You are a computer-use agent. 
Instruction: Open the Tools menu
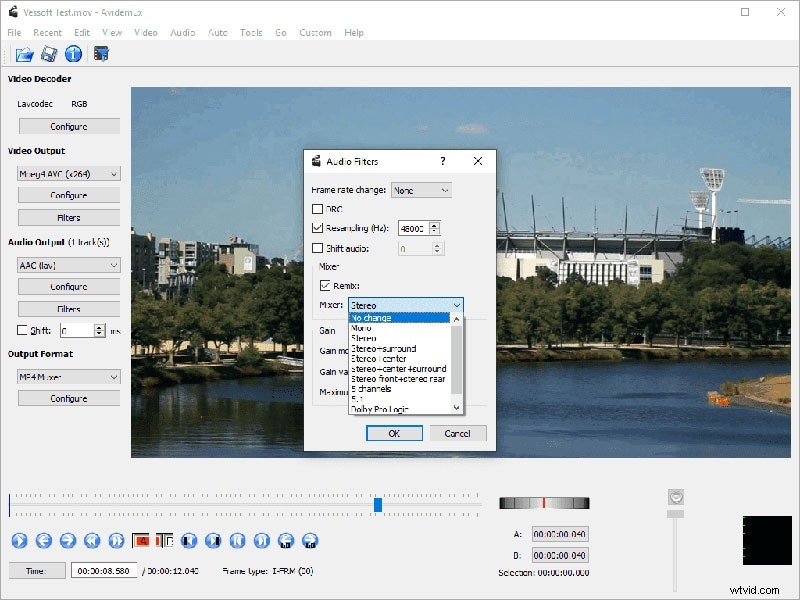pos(250,32)
